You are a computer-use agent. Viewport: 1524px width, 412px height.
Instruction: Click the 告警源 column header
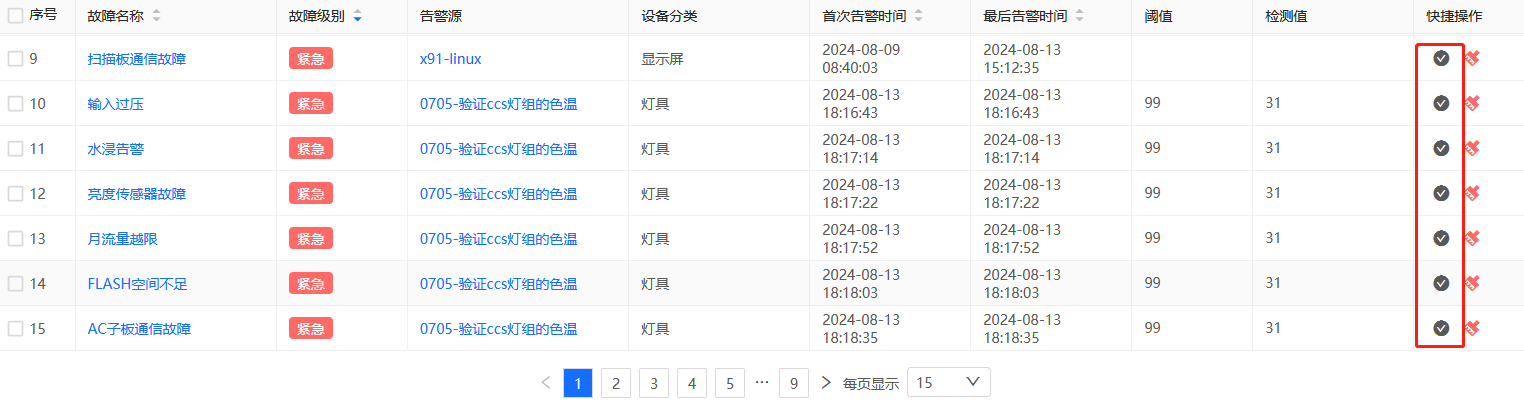441,17
